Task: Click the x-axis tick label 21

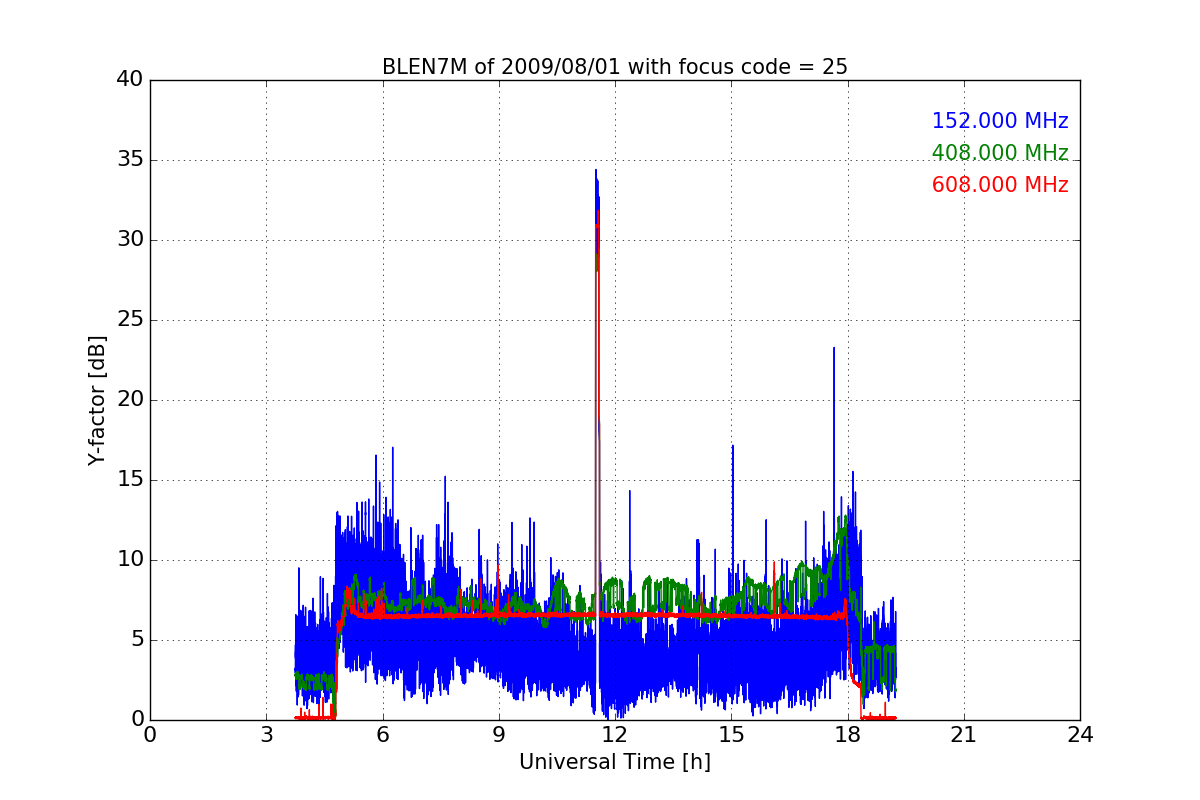Action: (x=964, y=735)
